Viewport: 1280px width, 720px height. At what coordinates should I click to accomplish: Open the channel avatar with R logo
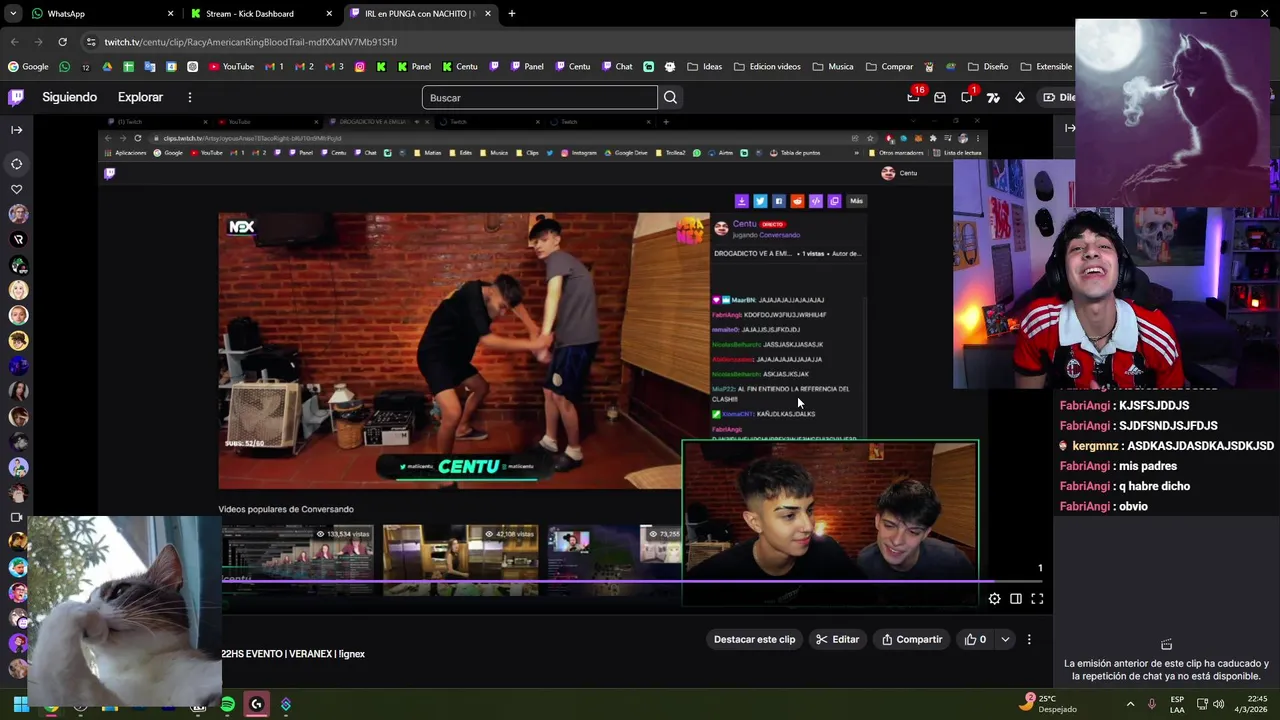click(x=18, y=240)
